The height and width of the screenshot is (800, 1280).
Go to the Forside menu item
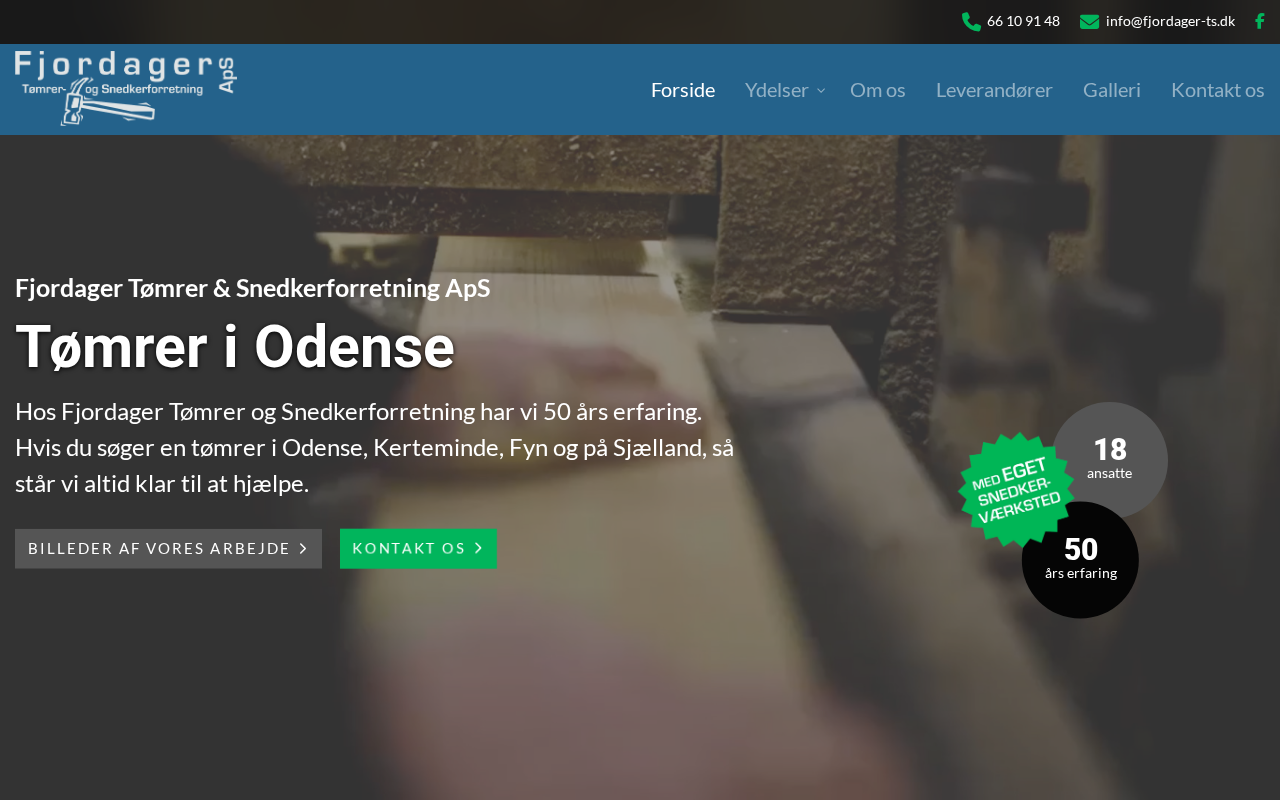[683, 90]
